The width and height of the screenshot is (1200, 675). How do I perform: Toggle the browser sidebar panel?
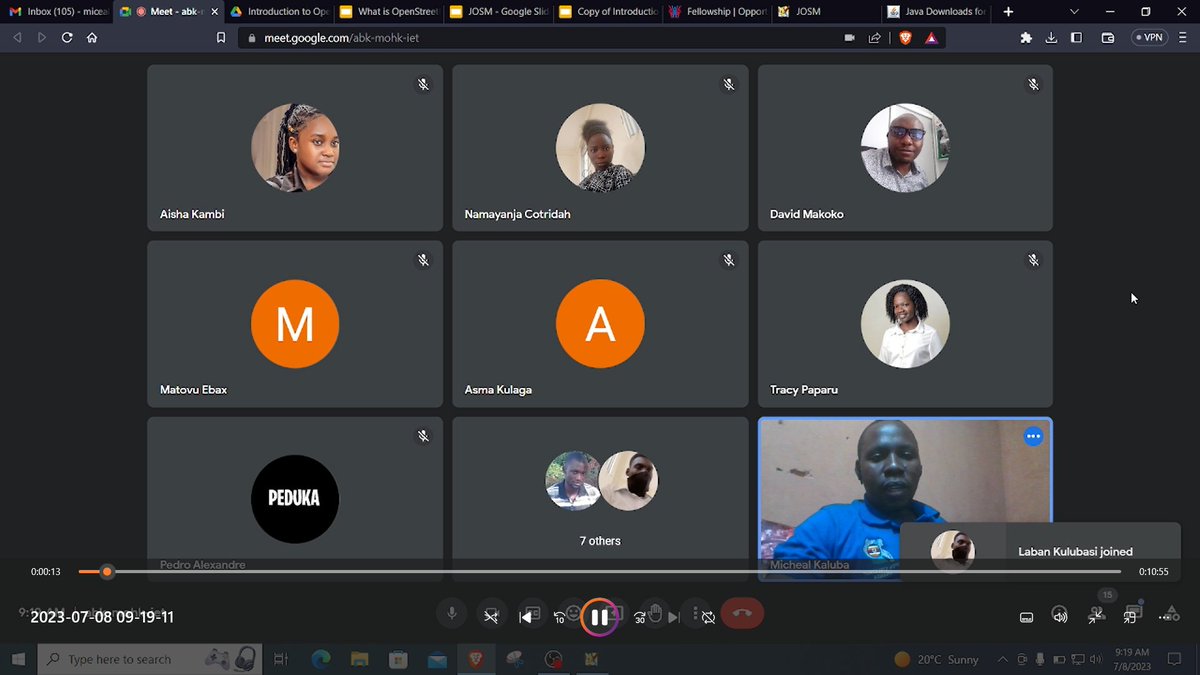1077,38
